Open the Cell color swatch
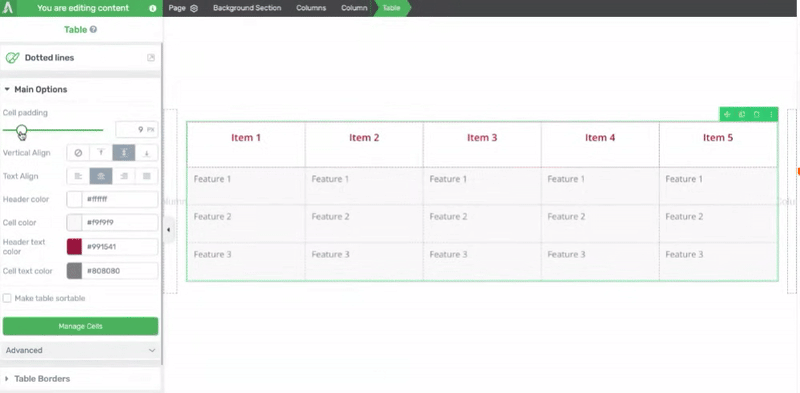Image resolution: width=800 pixels, height=393 pixels. pyautogui.click(x=74, y=223)
